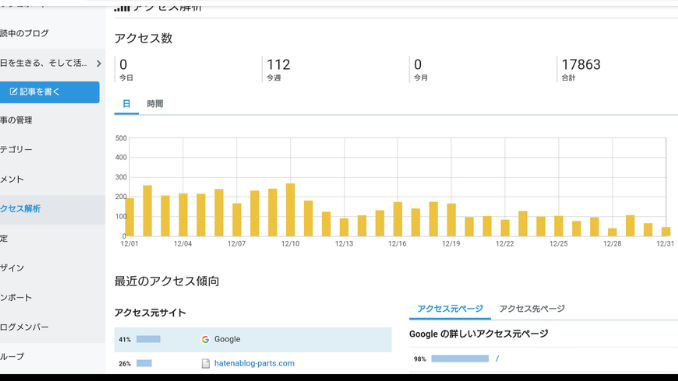This screenshot has height=381, width=678.
Task: Select the アクセス先ページ tab
Action: [532, 309]
